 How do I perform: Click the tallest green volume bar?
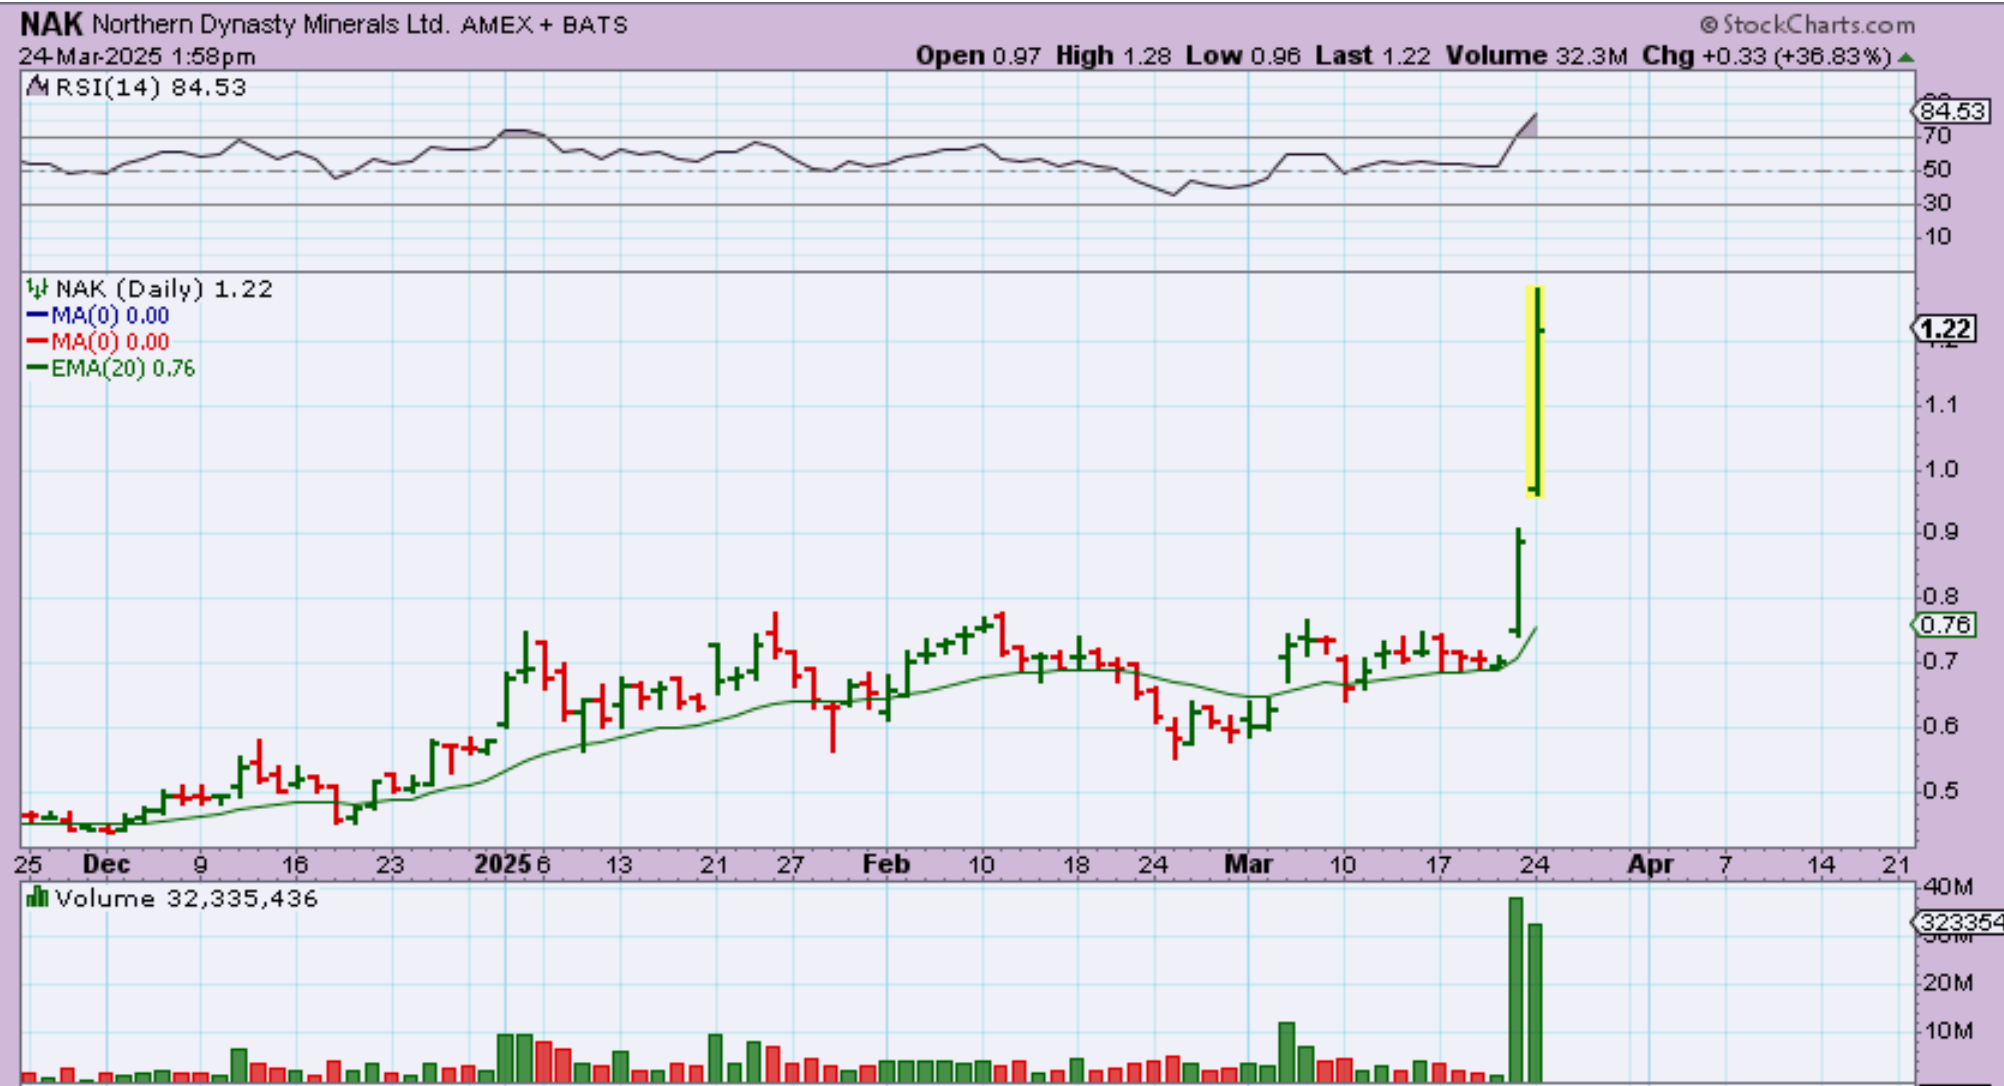point(1515,988)
